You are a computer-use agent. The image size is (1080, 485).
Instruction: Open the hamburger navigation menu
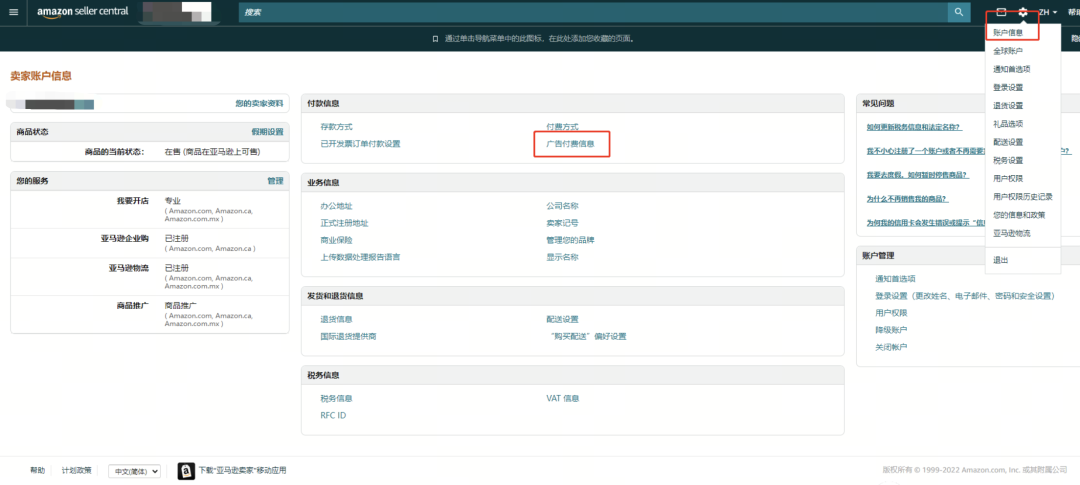13,12
